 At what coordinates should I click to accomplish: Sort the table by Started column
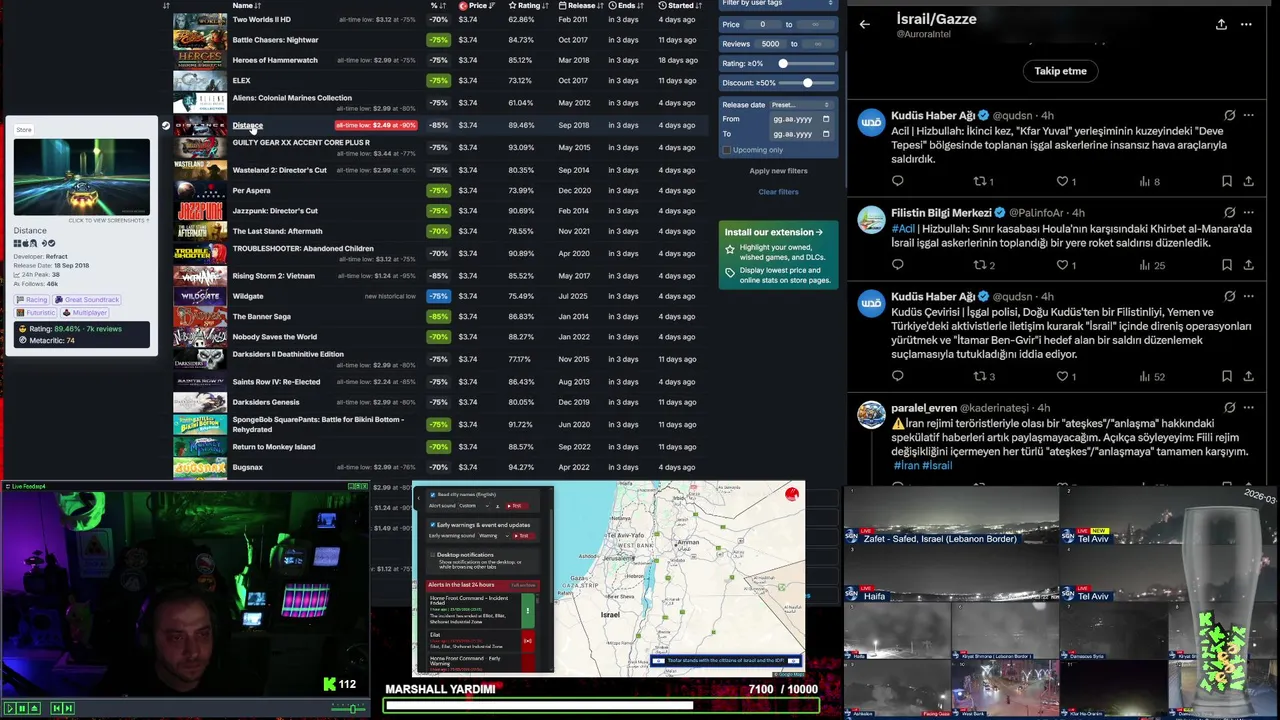tap(680, 6)
